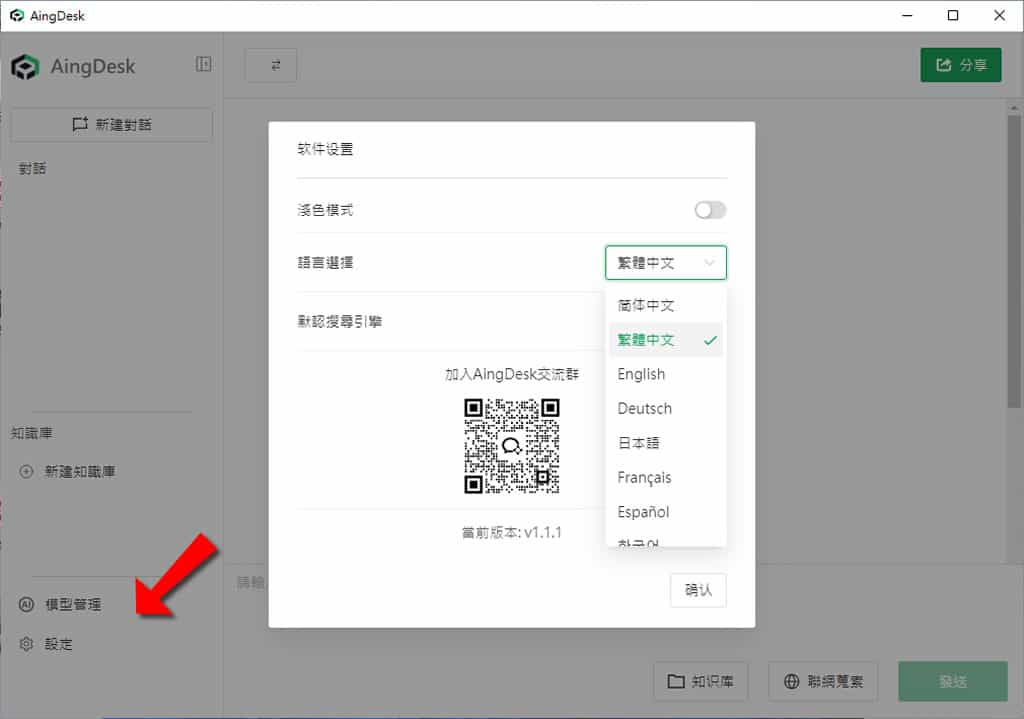This screenshot has height=719, width=1024.
Task: Click the 當前版本: v1.1.1 text
Action: [x=512, y=532]
